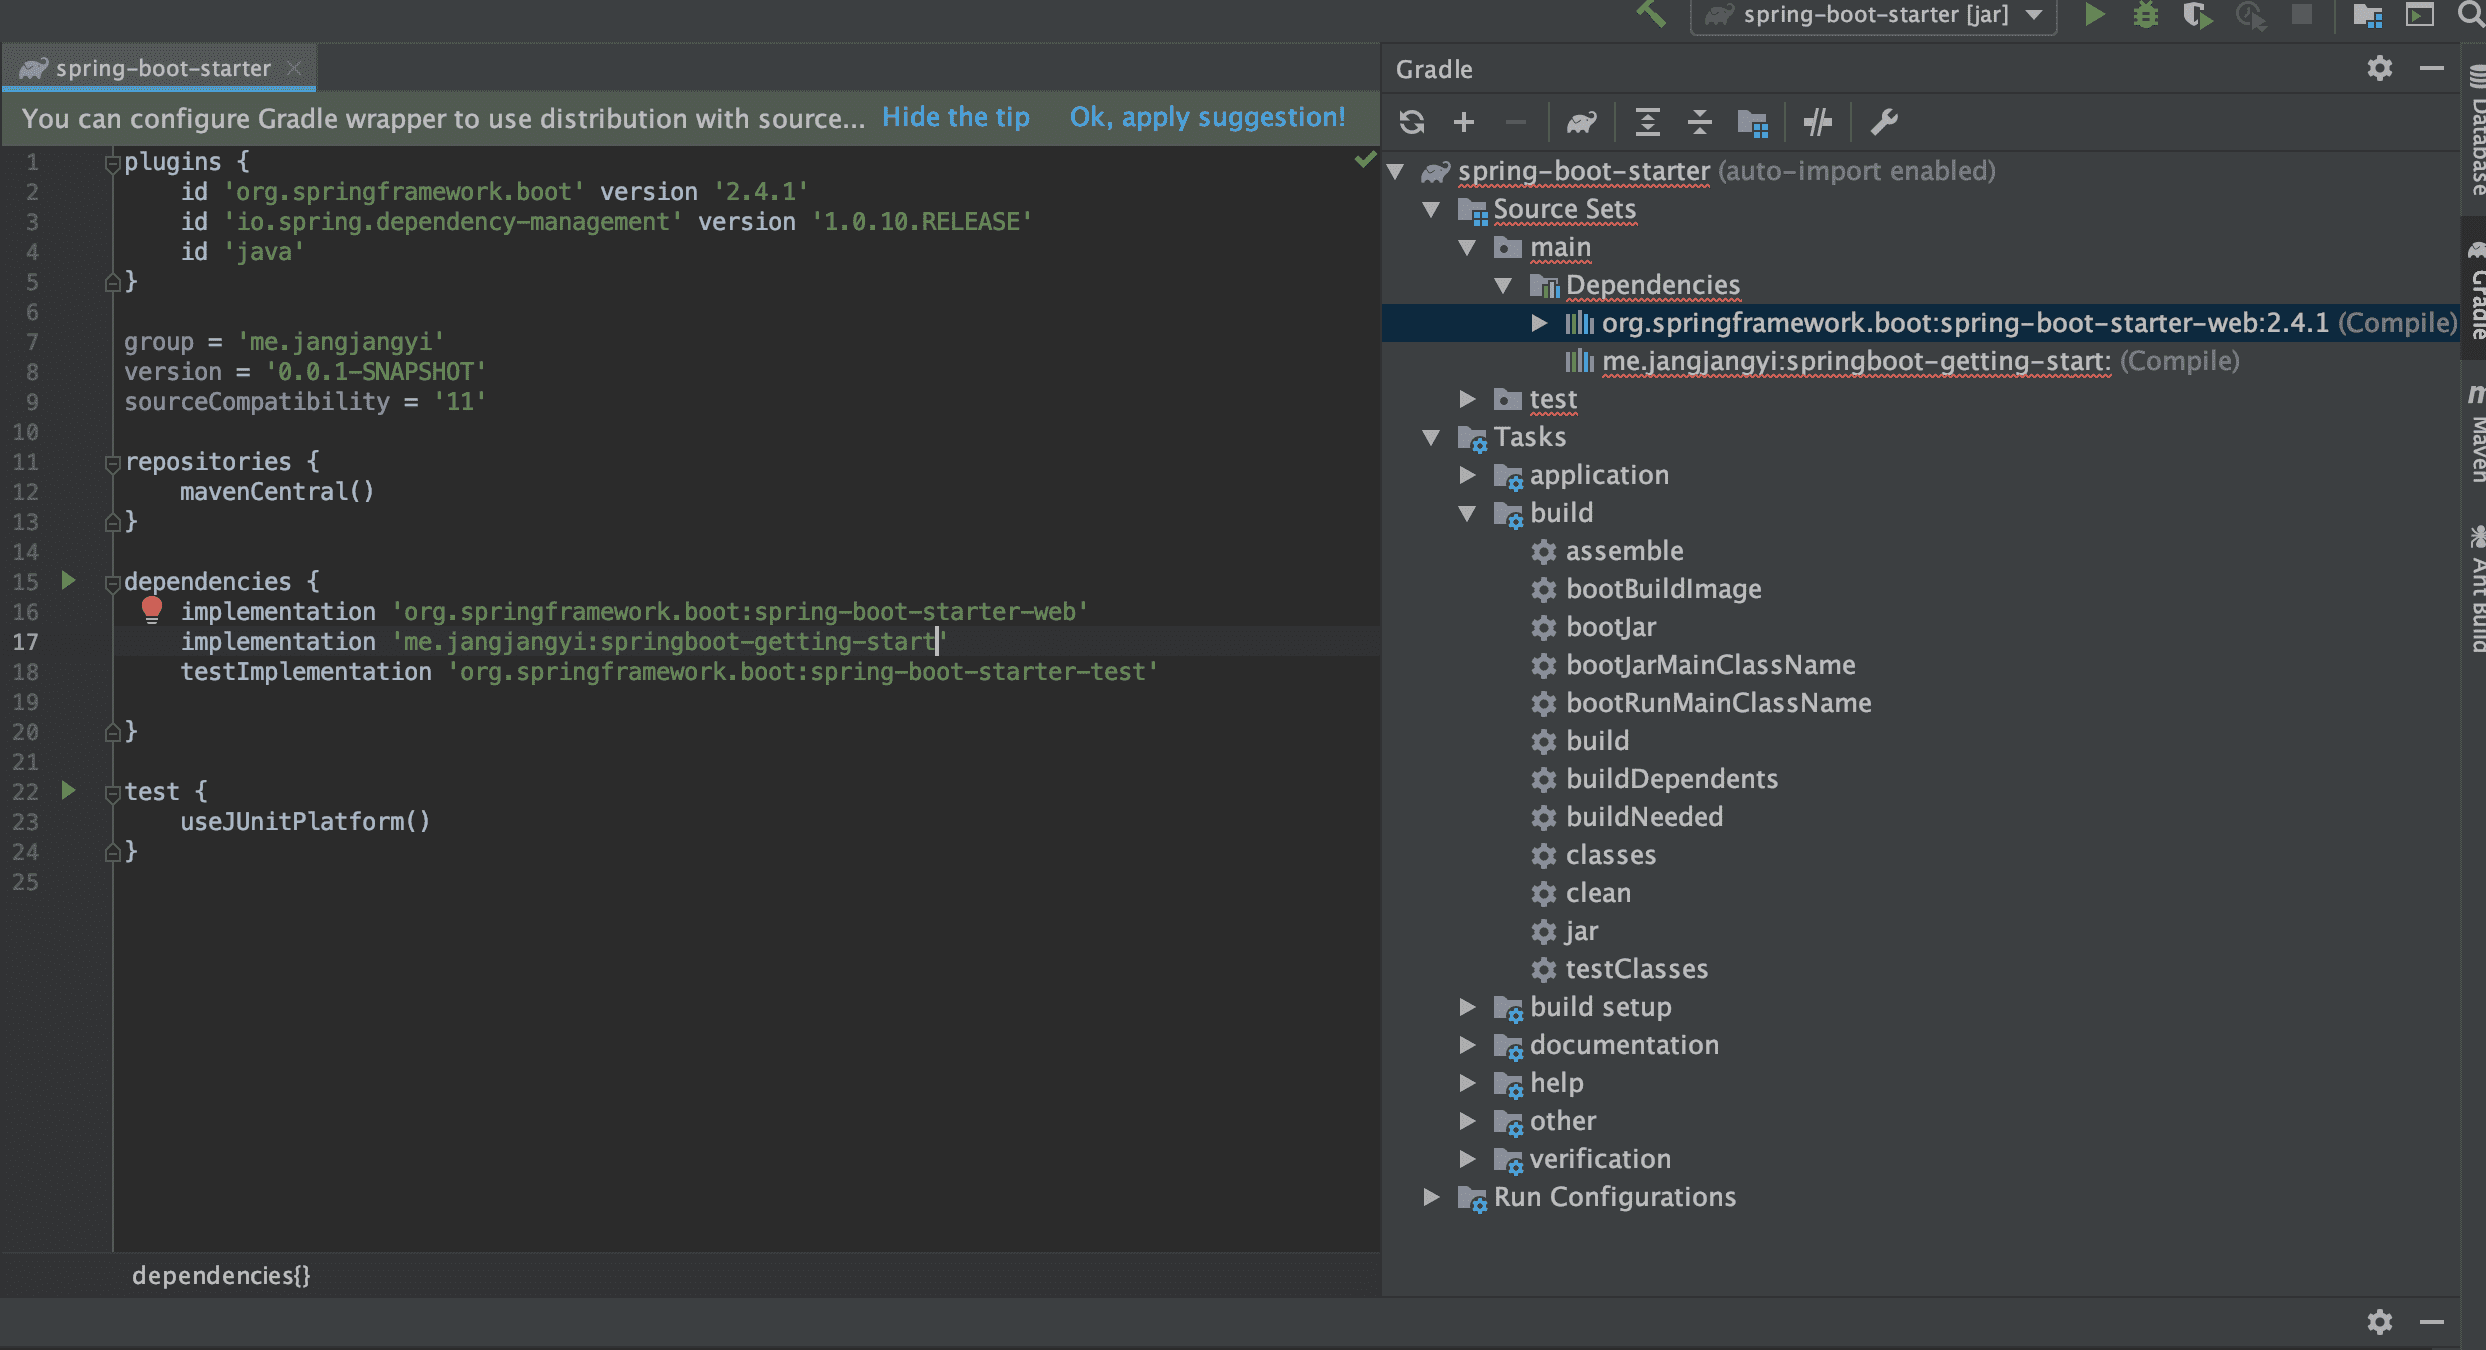
Task: Expand Run Configurations node
Action: pos(1431,1197)
